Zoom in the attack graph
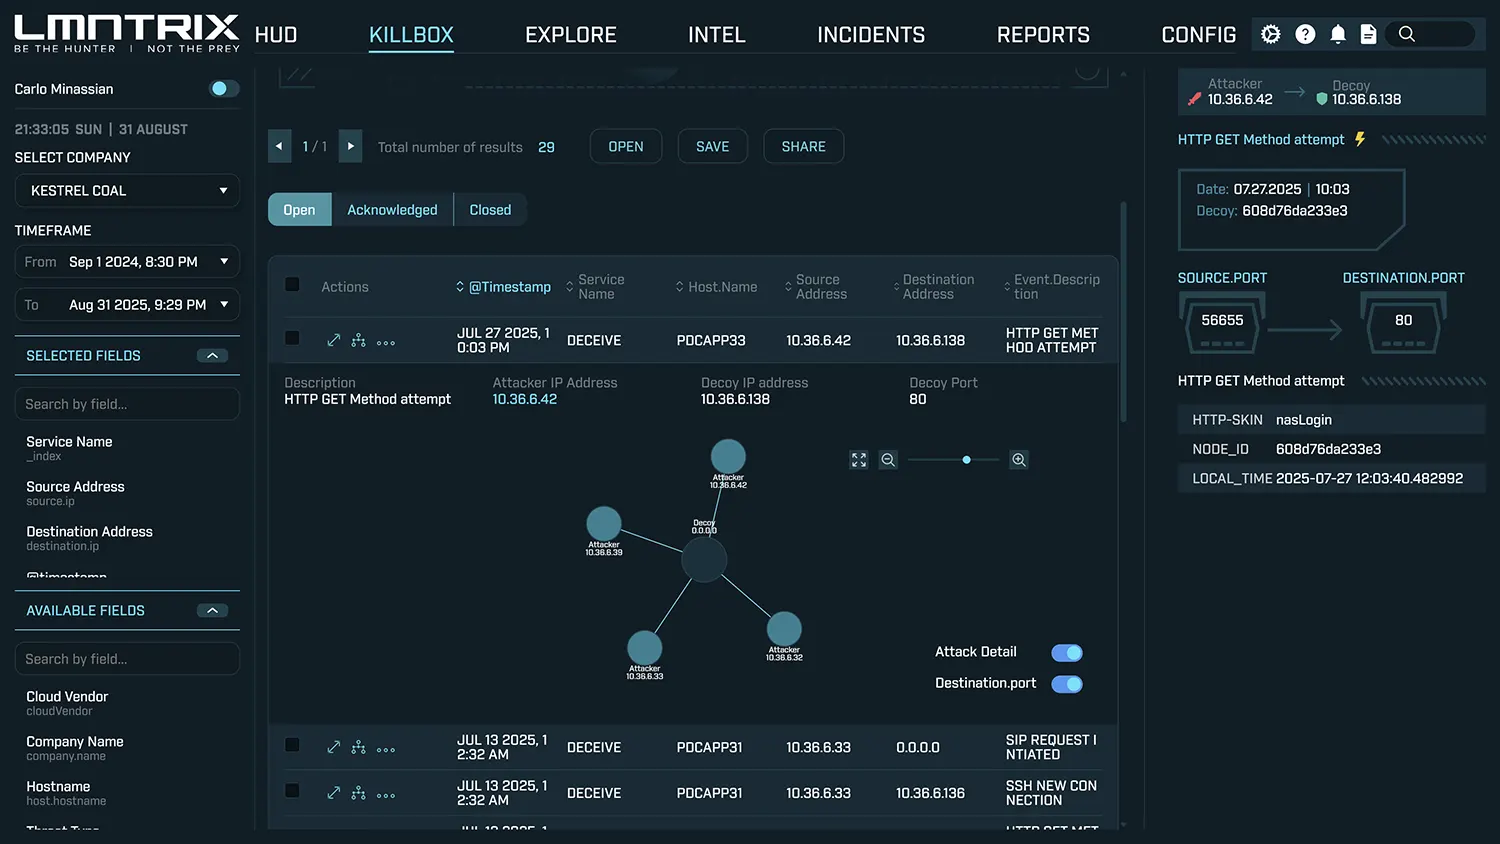1500x844 pixels. click(x=1019, y=460)
